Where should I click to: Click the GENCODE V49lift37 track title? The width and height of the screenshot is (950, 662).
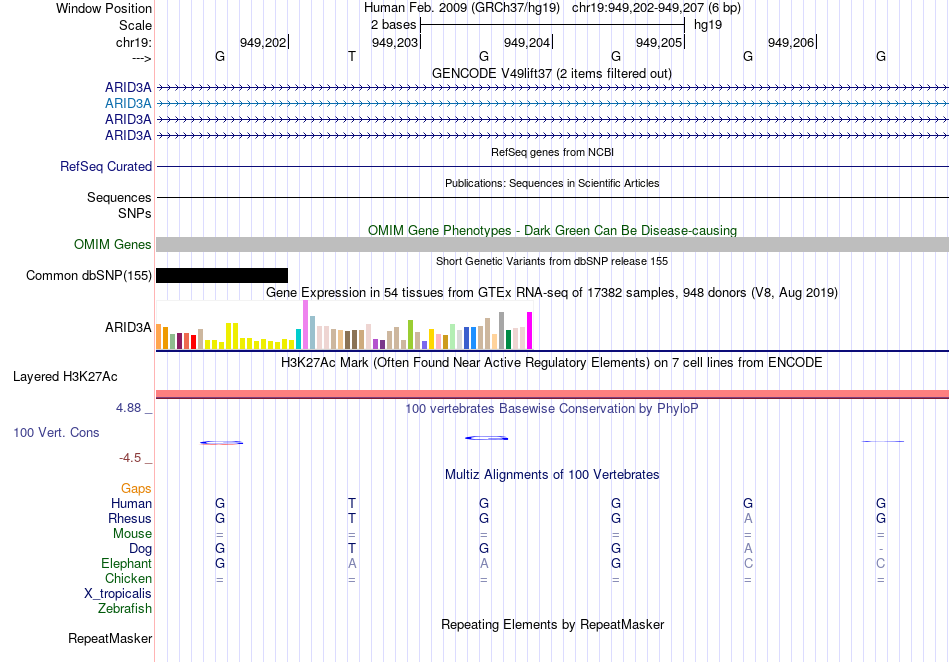[x=551, y=74]
